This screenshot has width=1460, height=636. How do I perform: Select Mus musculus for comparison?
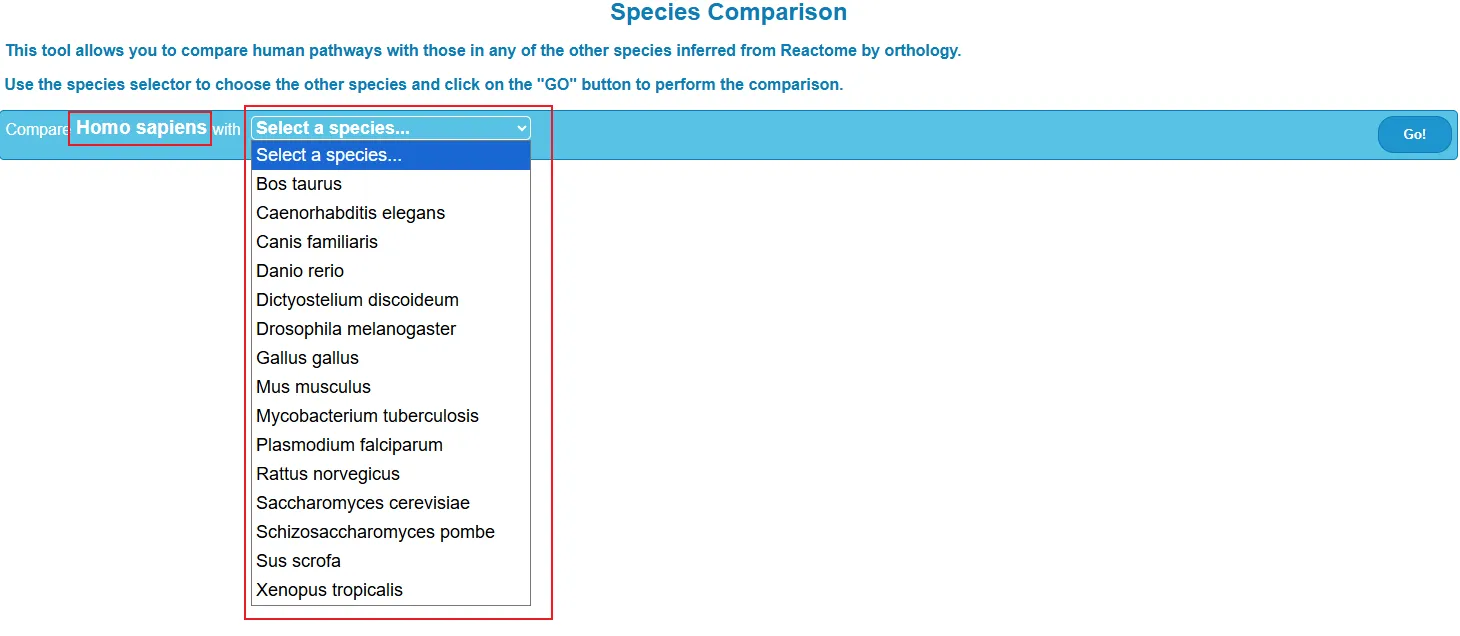313,387
